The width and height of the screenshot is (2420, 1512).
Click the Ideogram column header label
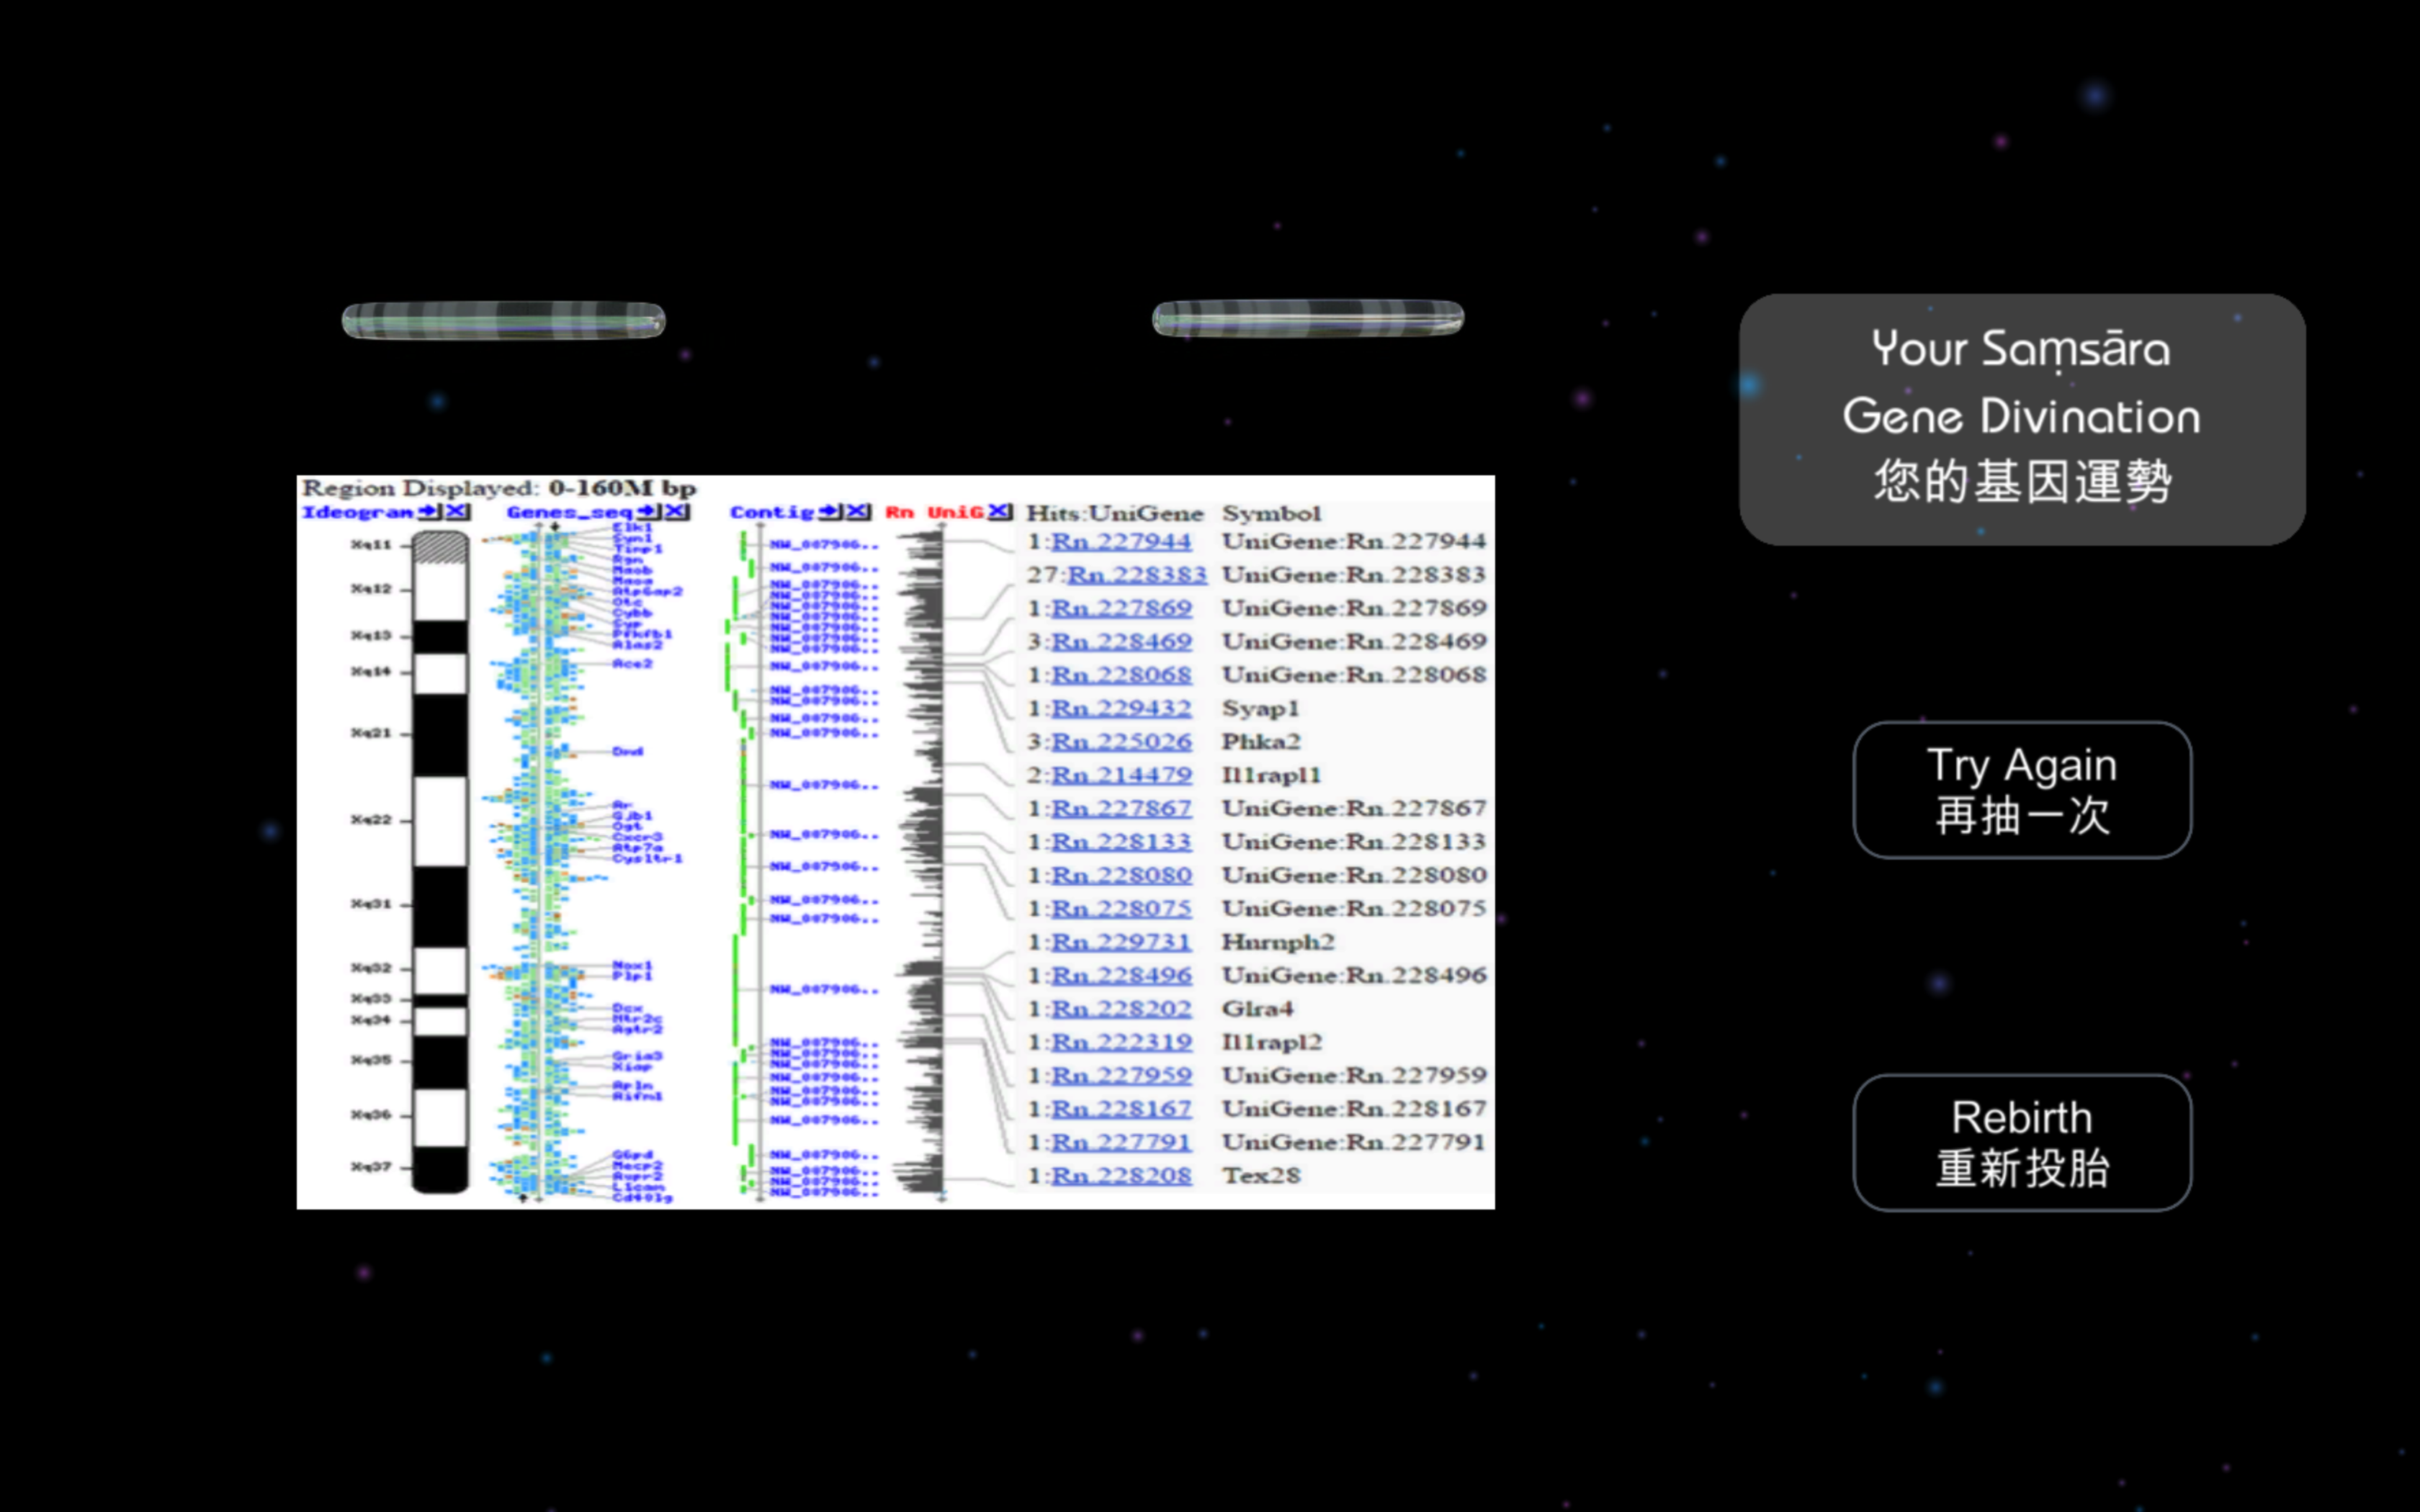tap(358, 512)
